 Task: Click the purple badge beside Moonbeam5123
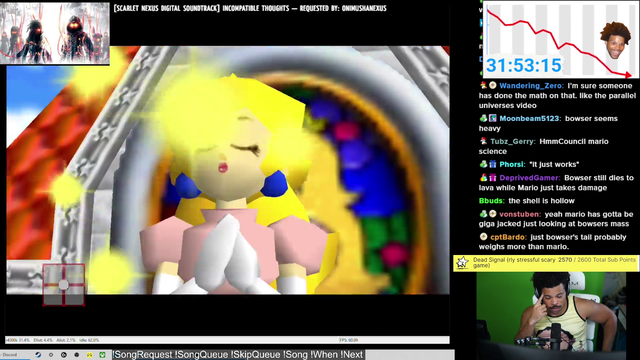493,118
